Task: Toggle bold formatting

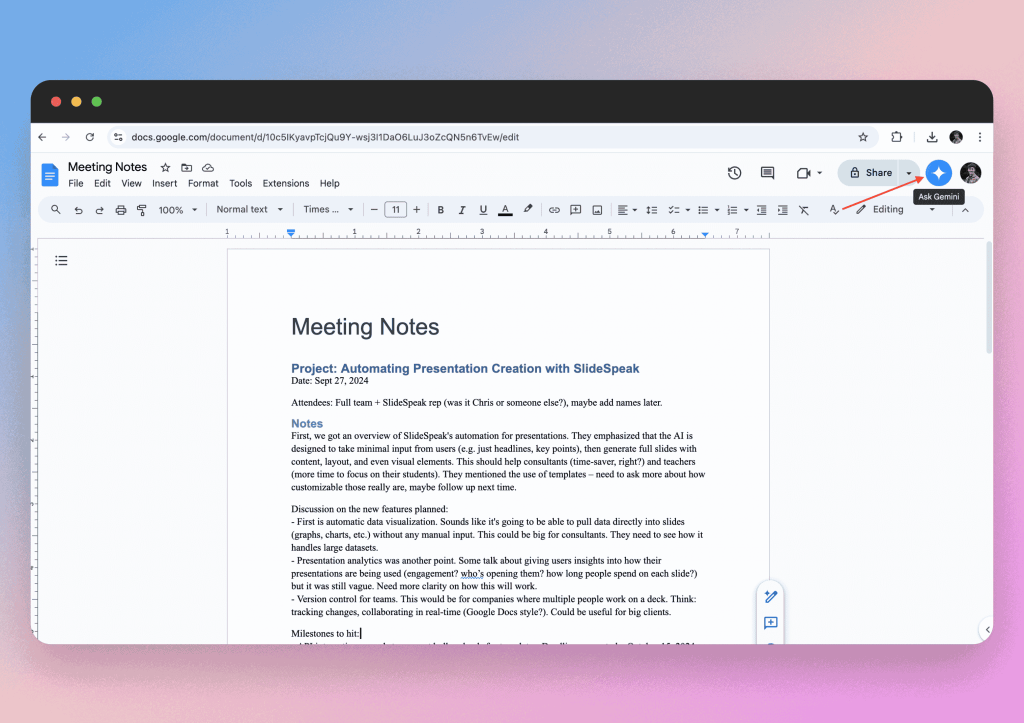Action: (441, 210)
